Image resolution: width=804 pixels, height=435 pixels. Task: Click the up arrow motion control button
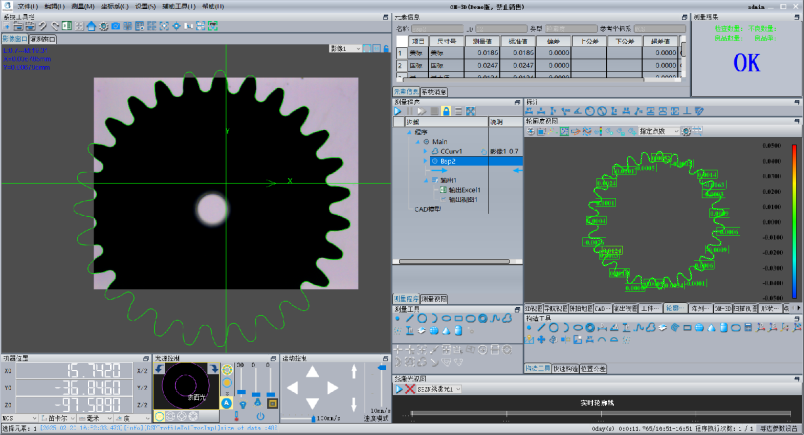click(312, 373)
